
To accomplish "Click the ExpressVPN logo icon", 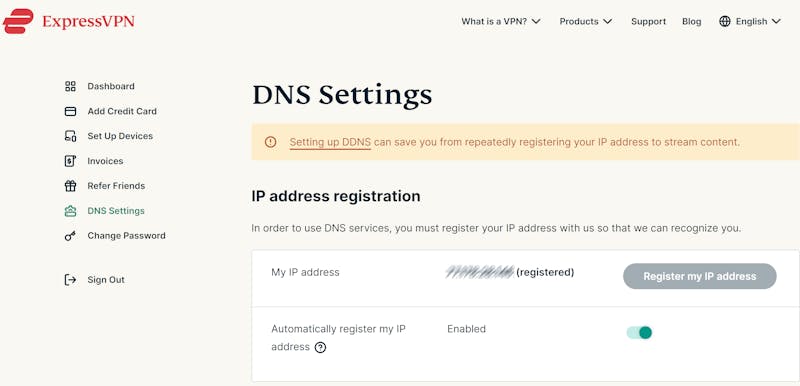I will click(18, 21).
